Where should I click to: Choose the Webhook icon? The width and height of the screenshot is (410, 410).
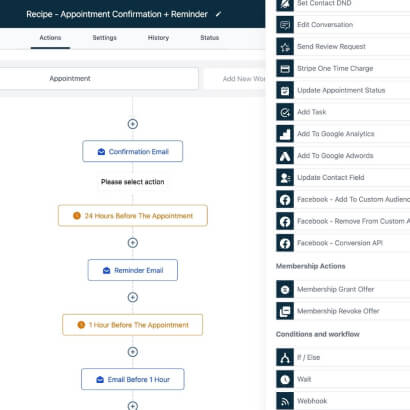(285, 401)
